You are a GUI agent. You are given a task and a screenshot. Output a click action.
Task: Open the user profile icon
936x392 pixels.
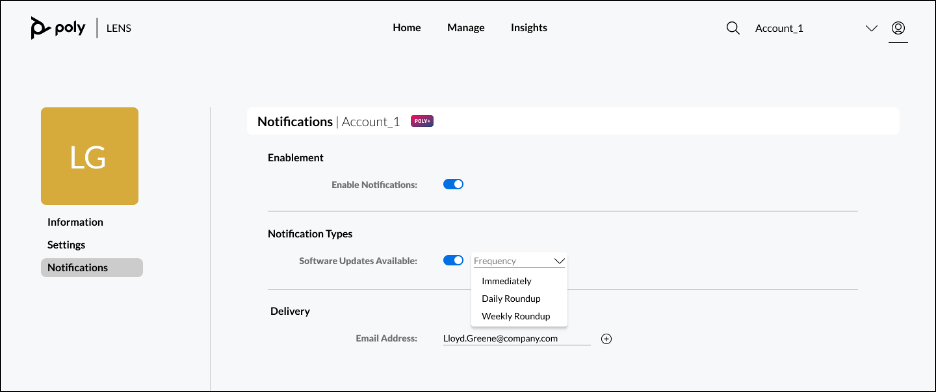(898, 28)
